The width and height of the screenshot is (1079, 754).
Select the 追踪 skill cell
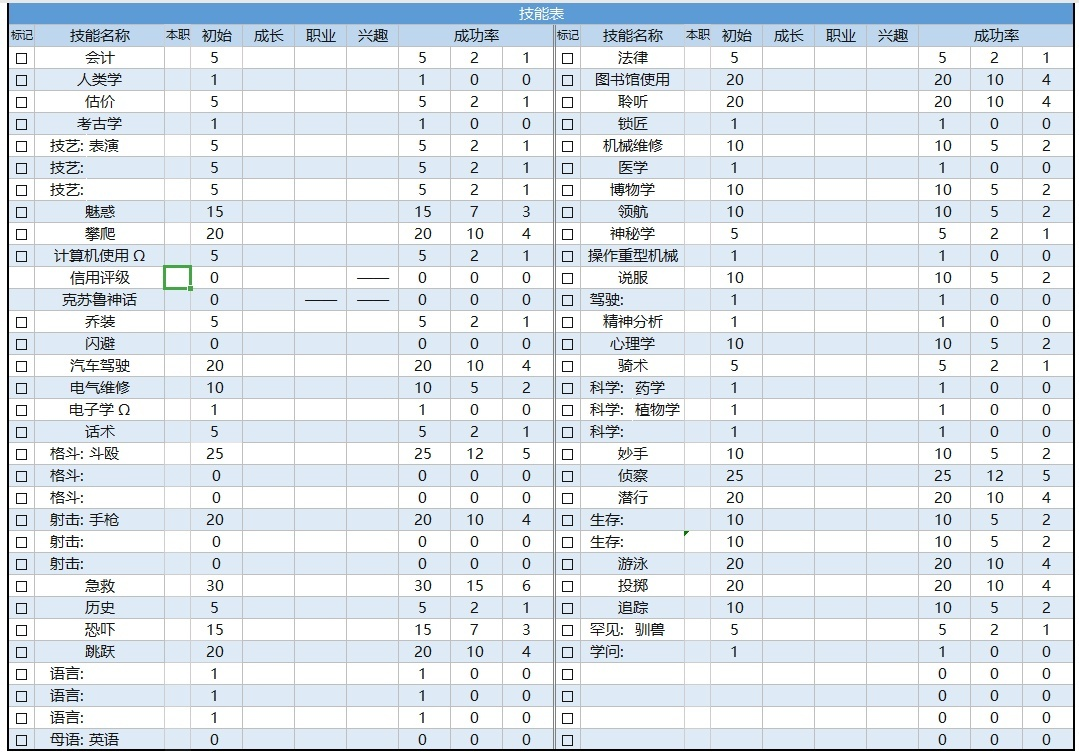(x=632, y=608)
